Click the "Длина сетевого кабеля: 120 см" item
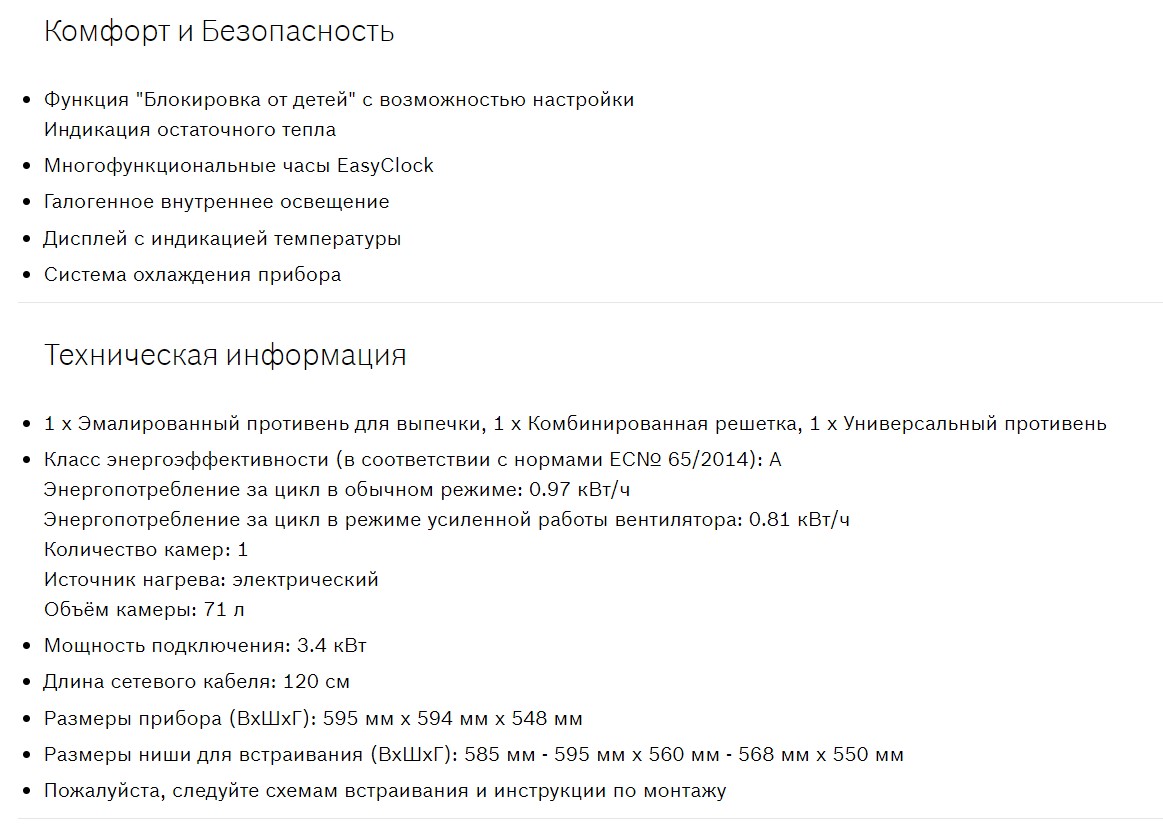1163x833 pixels. pos(196,682)
